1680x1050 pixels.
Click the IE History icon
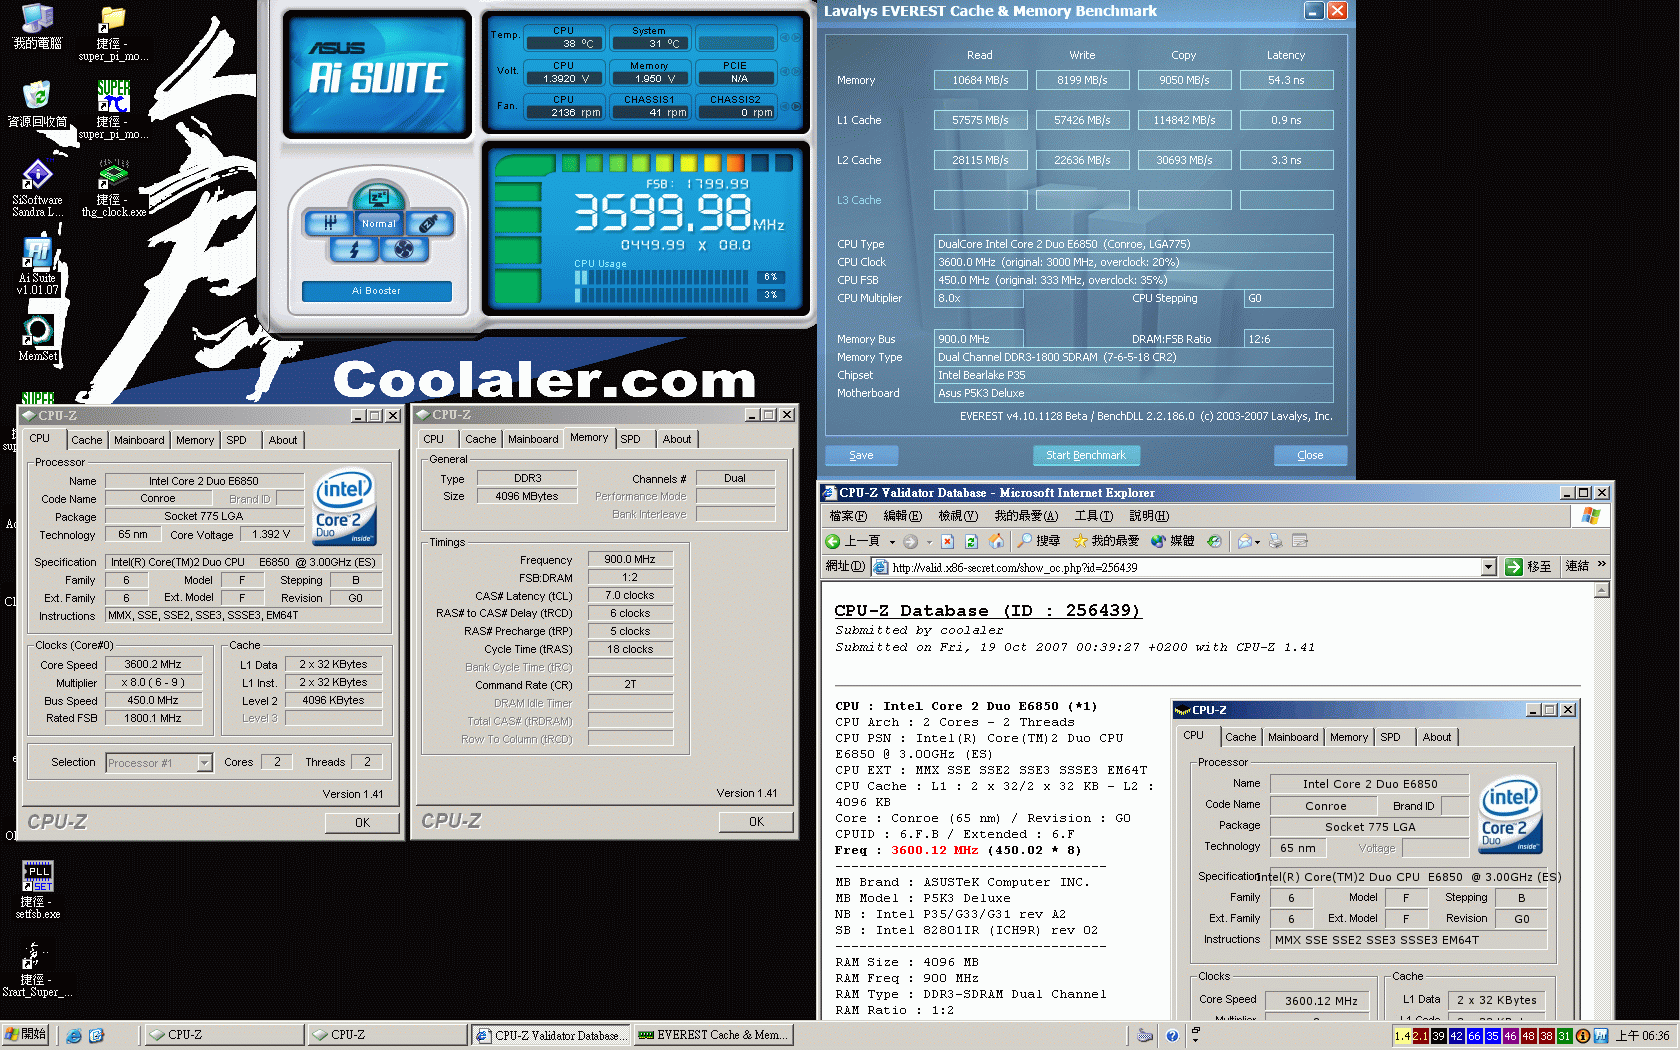[1214, 541]
